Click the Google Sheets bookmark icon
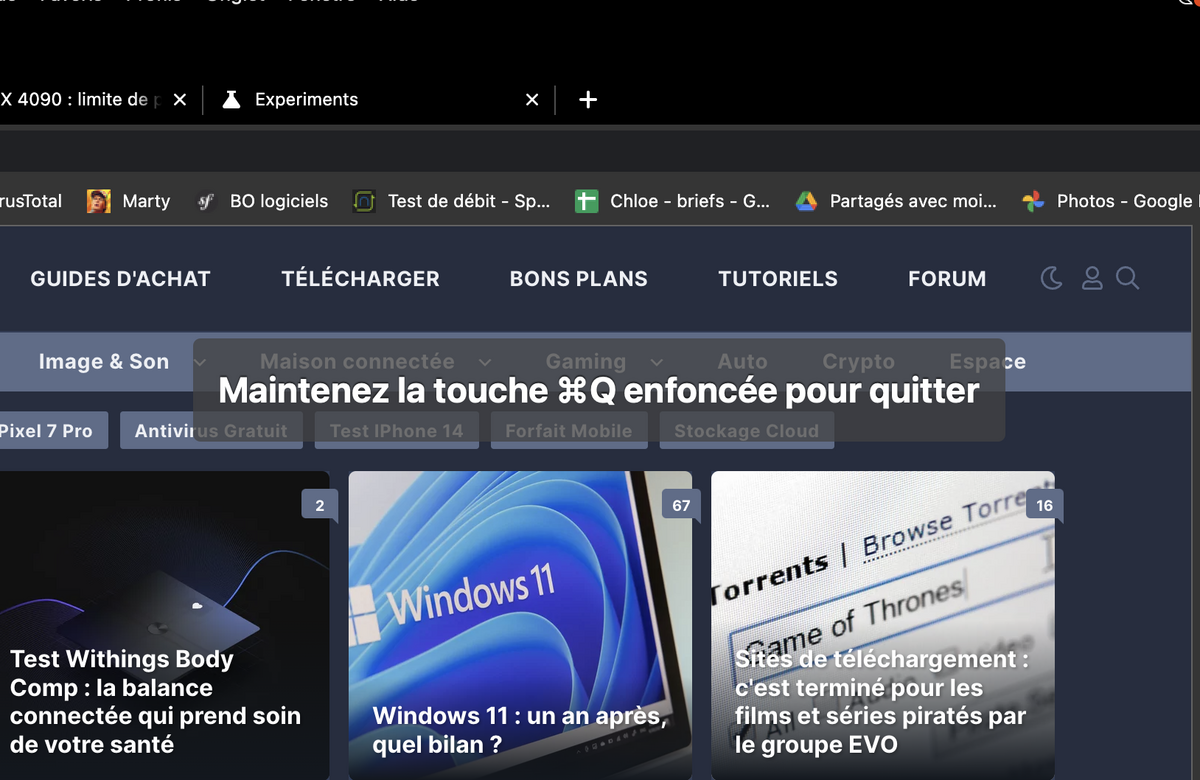Image resolution: width=1200 pixels, height=780 pixels. click(586, 201)
